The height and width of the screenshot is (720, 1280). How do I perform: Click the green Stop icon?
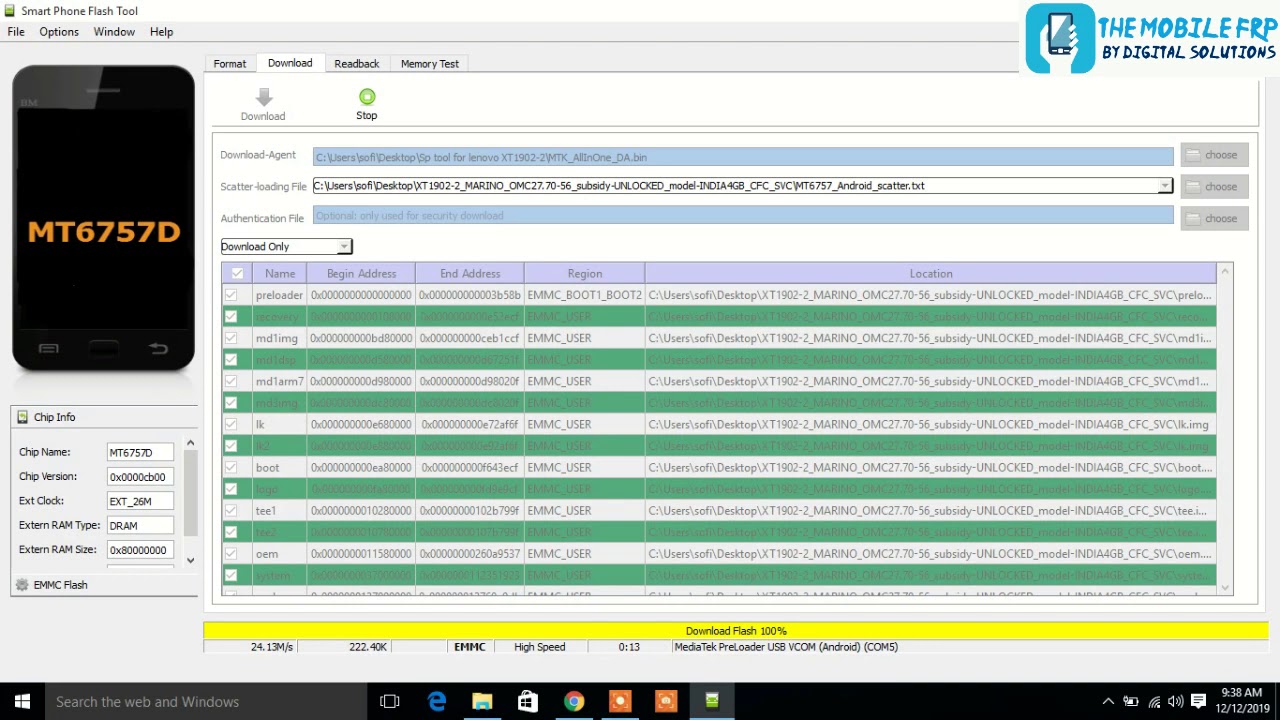367,97
